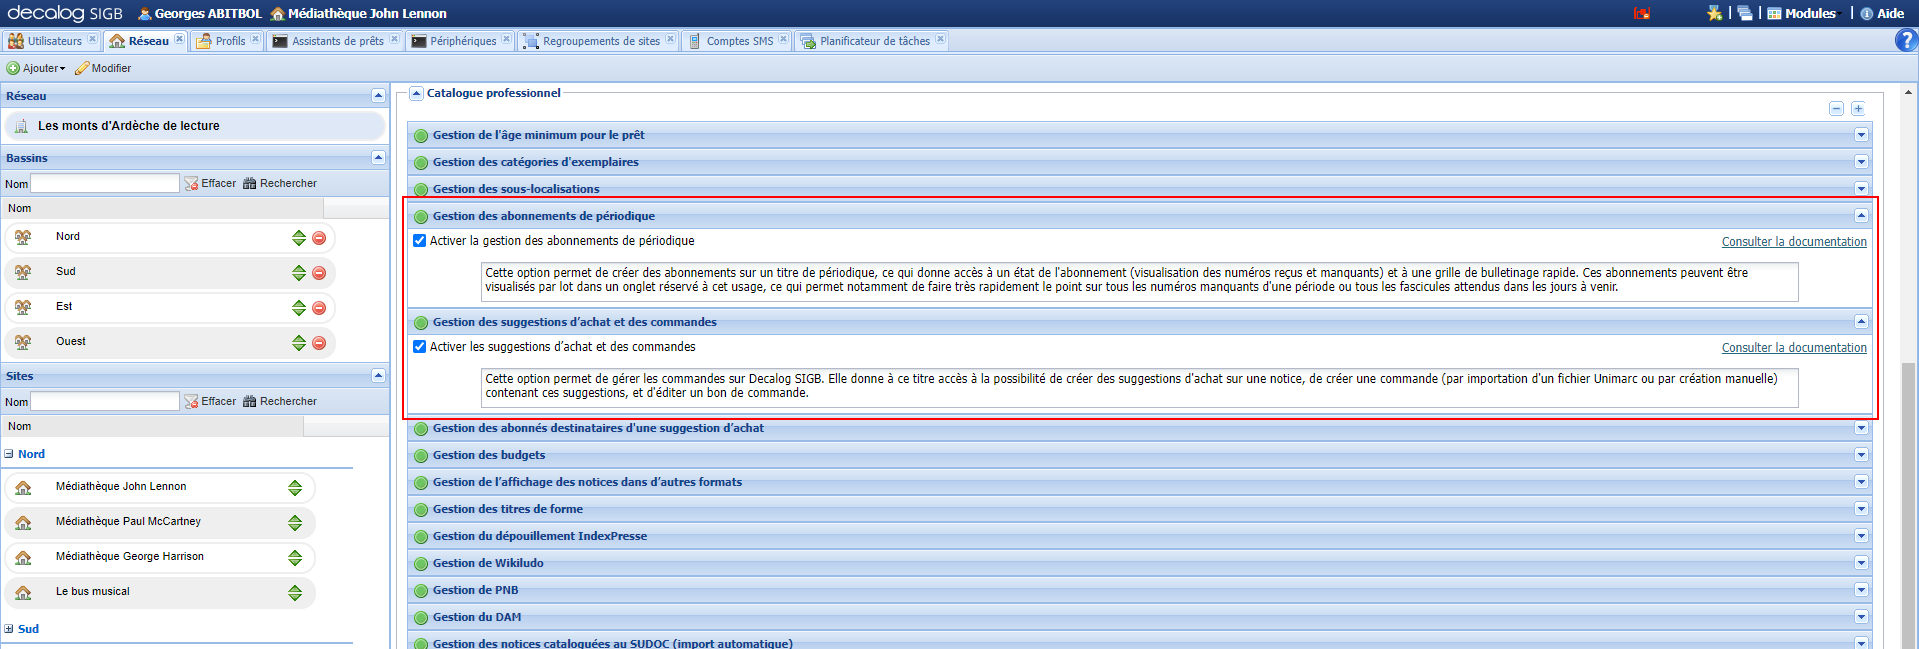Viewport: 1919px width, 649px height.
Task: Uncheck Activer les suggestions d'achat et commandes
Action: [420, 347]
